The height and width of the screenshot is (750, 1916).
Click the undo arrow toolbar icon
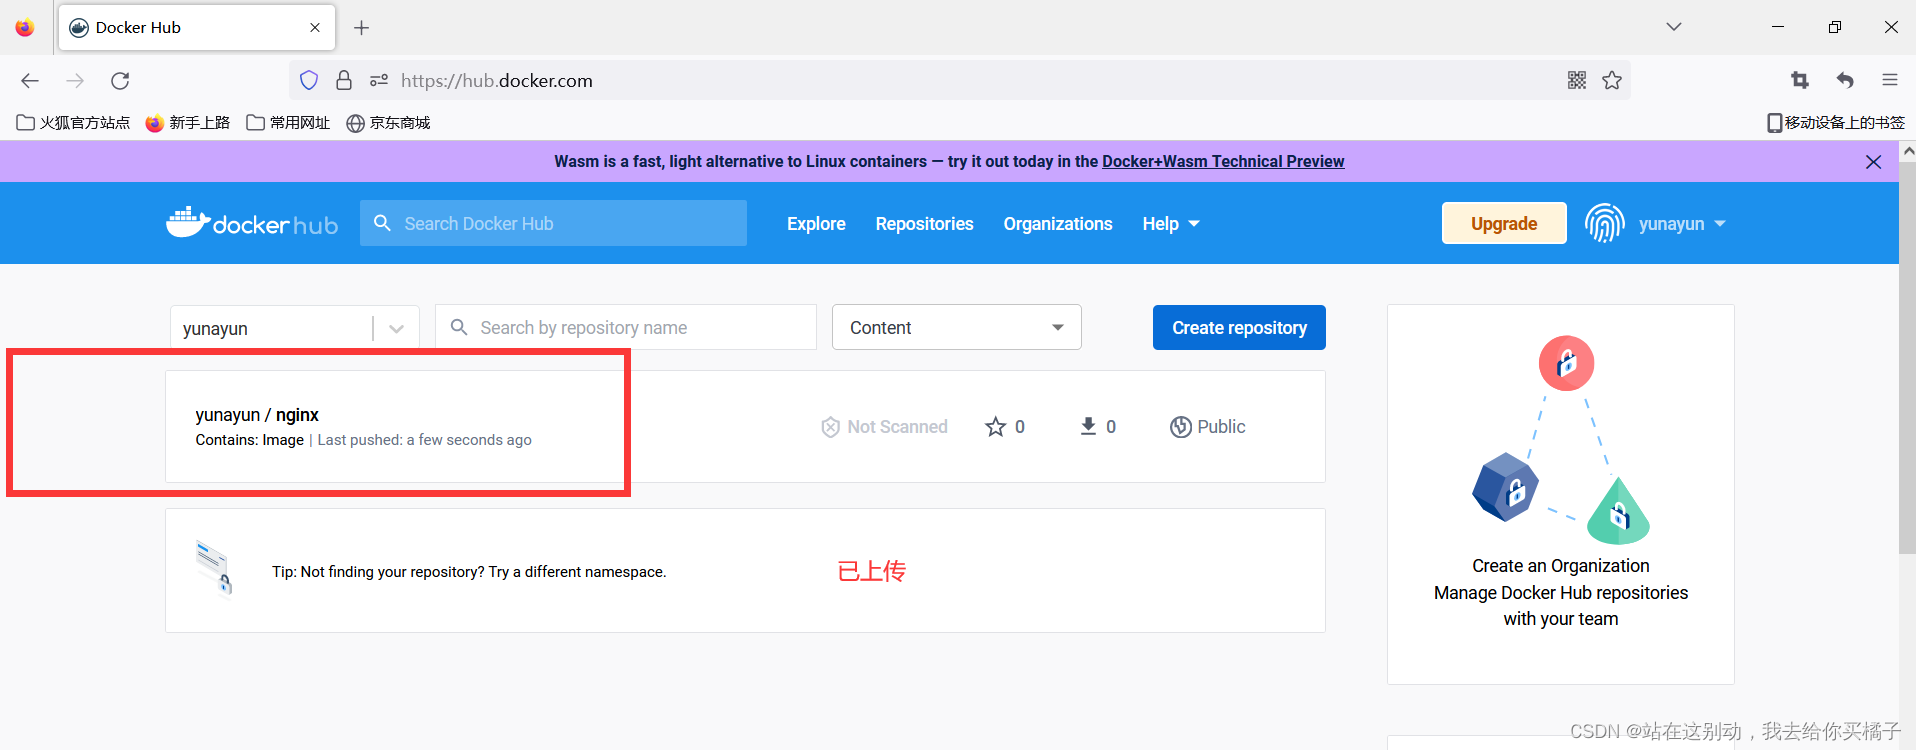(1845, 80)
